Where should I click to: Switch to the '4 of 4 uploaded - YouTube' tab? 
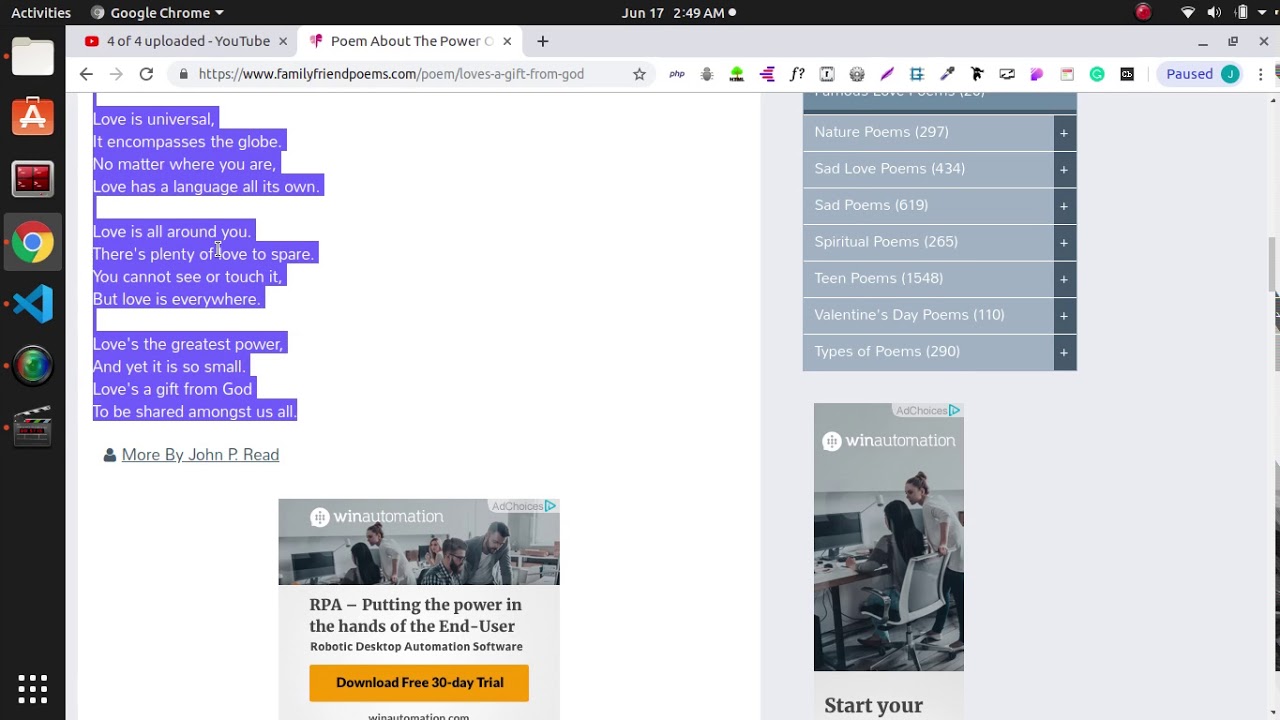pos(186,41)
